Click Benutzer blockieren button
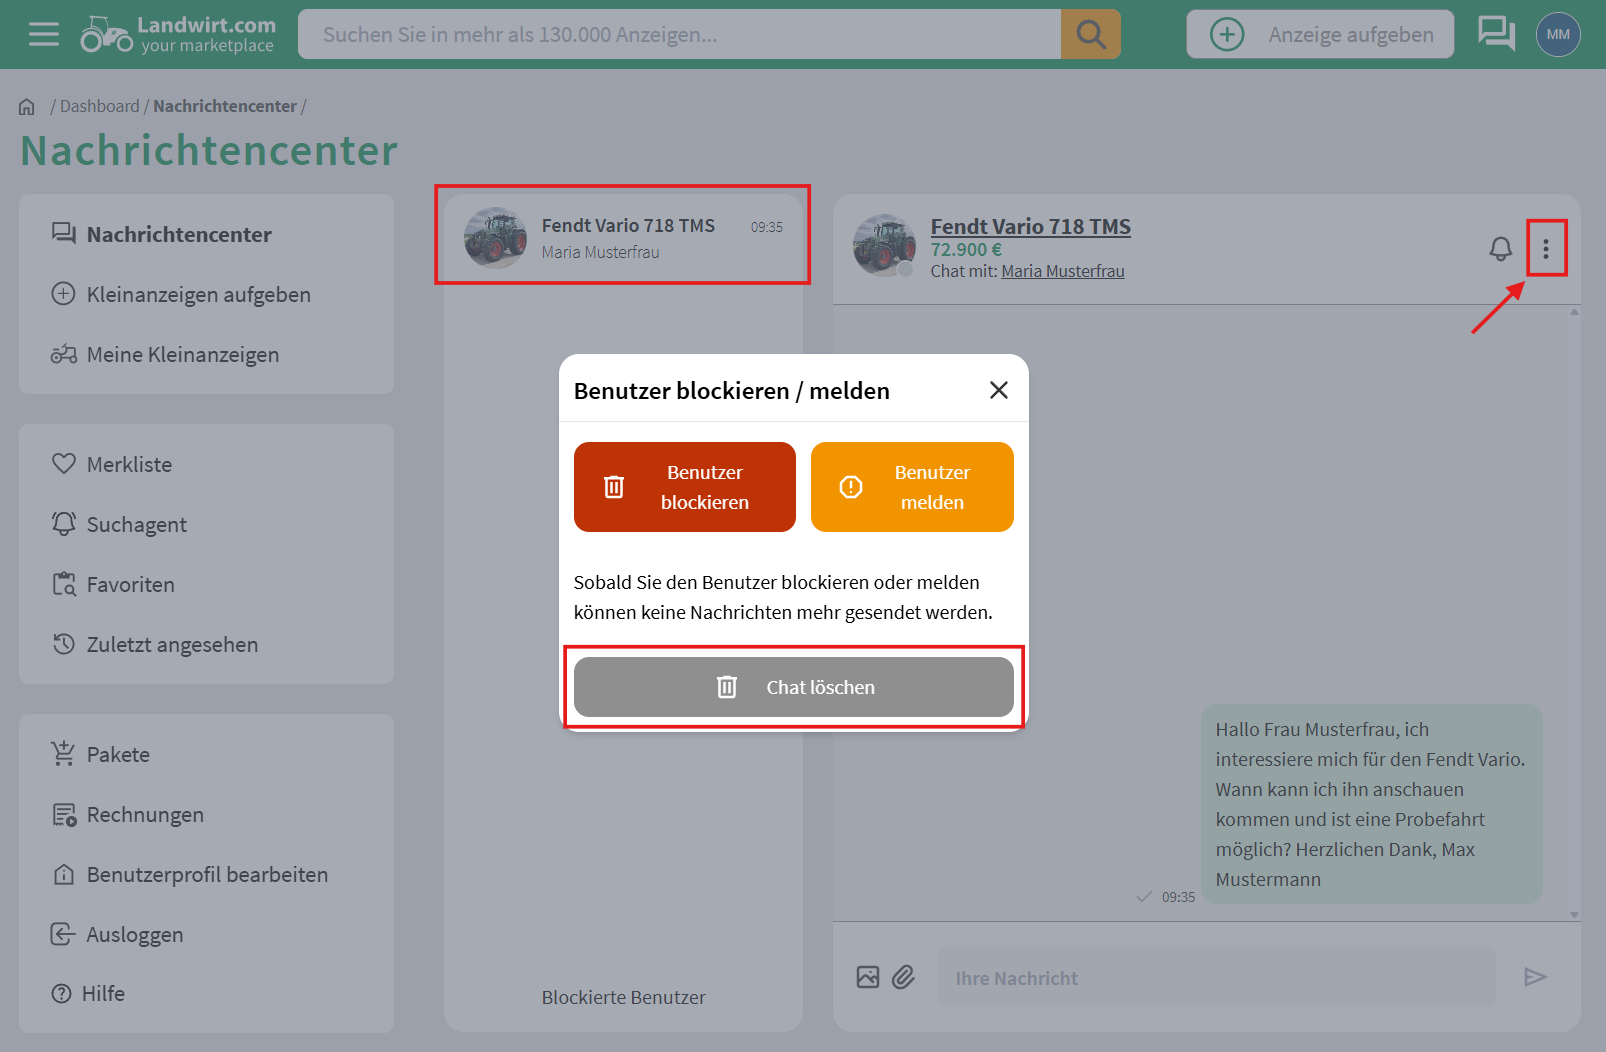Image resolution: width=1606 pixels, height=1052 pixels. pos(684,487)
